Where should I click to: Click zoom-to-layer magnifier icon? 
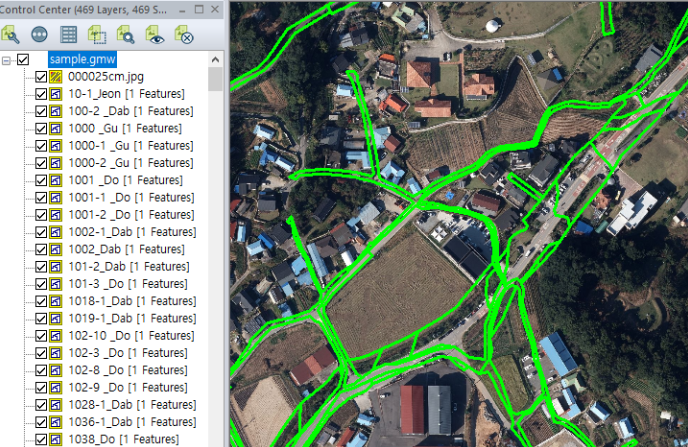coord(126,35)
